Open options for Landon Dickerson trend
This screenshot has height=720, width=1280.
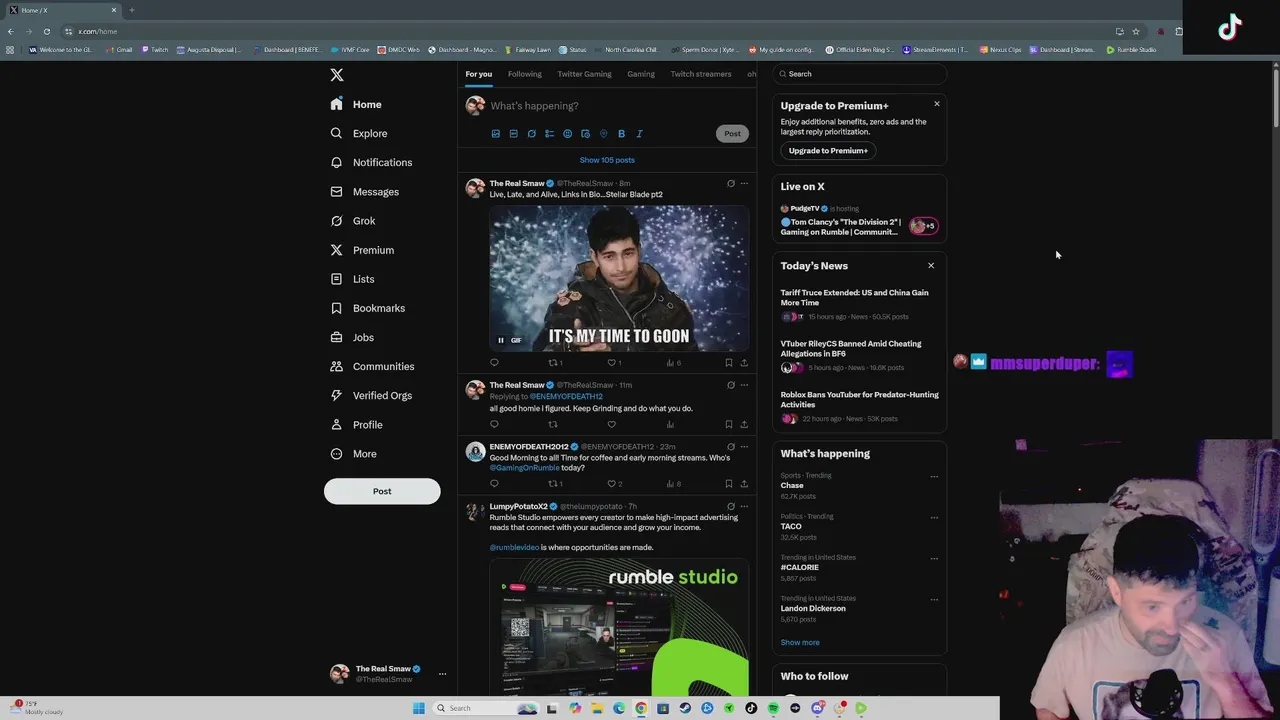pyautogui.click(x=934, y=600)
